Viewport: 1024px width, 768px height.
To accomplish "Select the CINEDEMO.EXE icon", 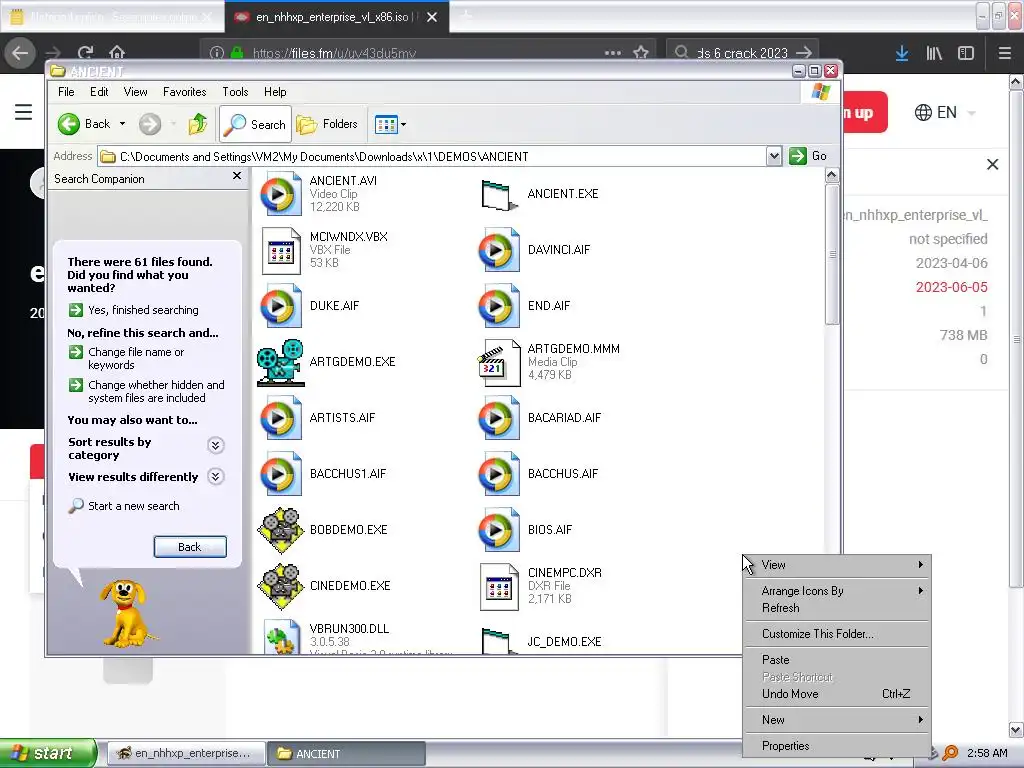I will coord(281,586).
